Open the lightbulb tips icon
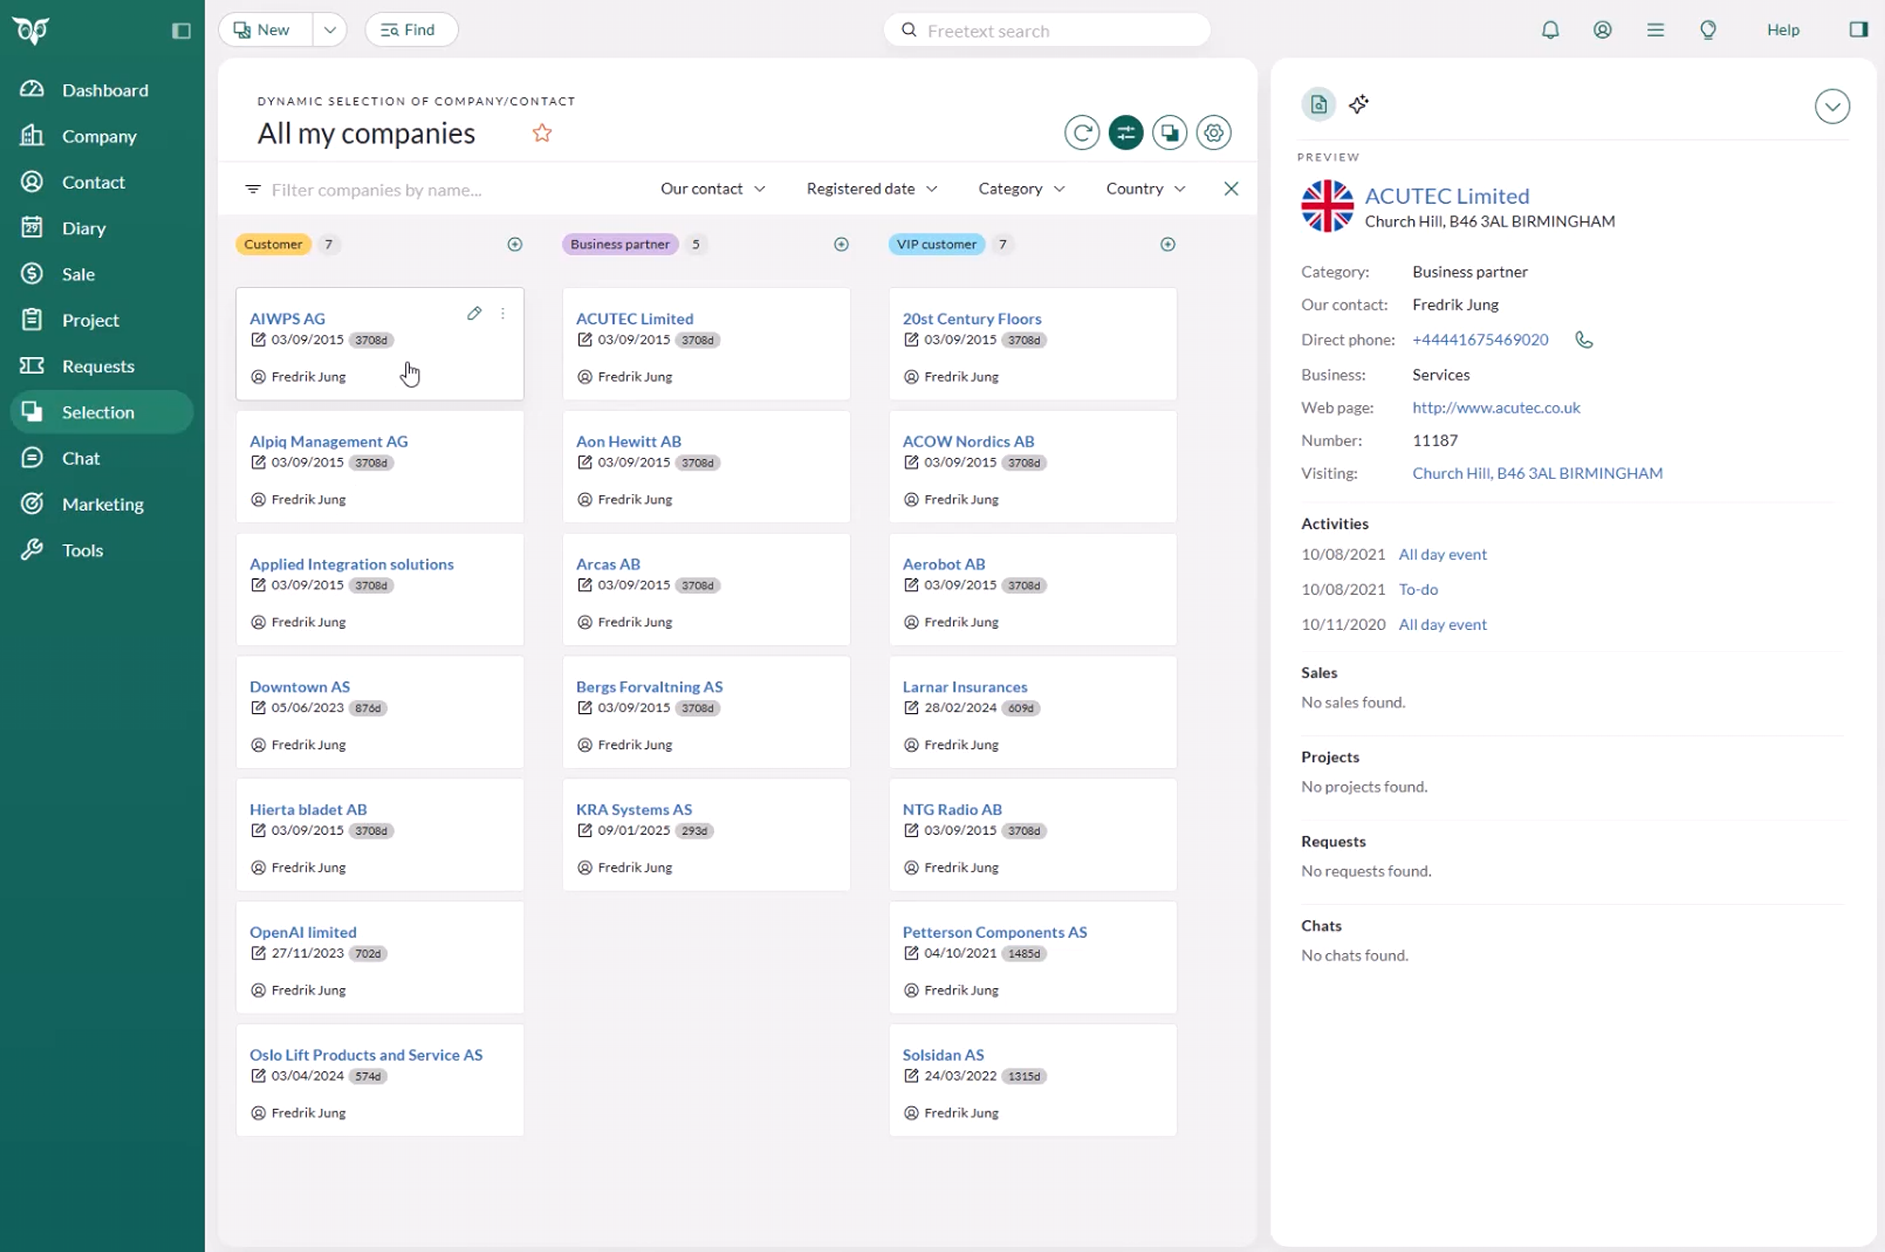Screen dimensions: 1885x1252 [1708, 30]
